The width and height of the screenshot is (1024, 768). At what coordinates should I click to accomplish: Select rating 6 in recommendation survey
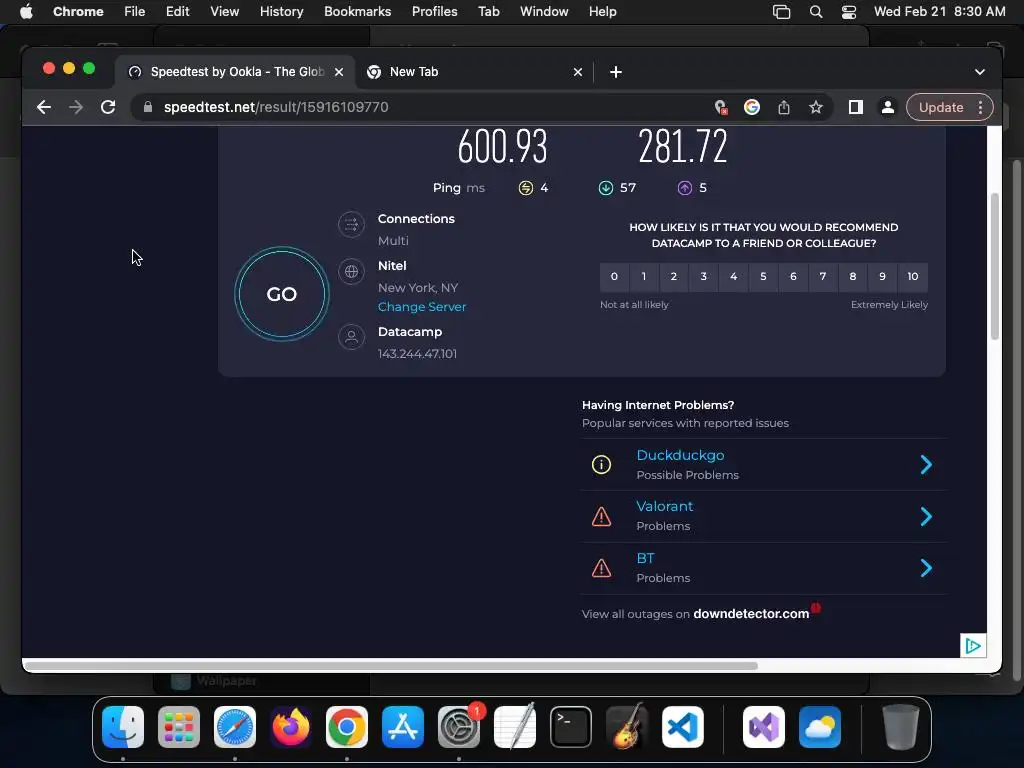[x=793, y=276]
